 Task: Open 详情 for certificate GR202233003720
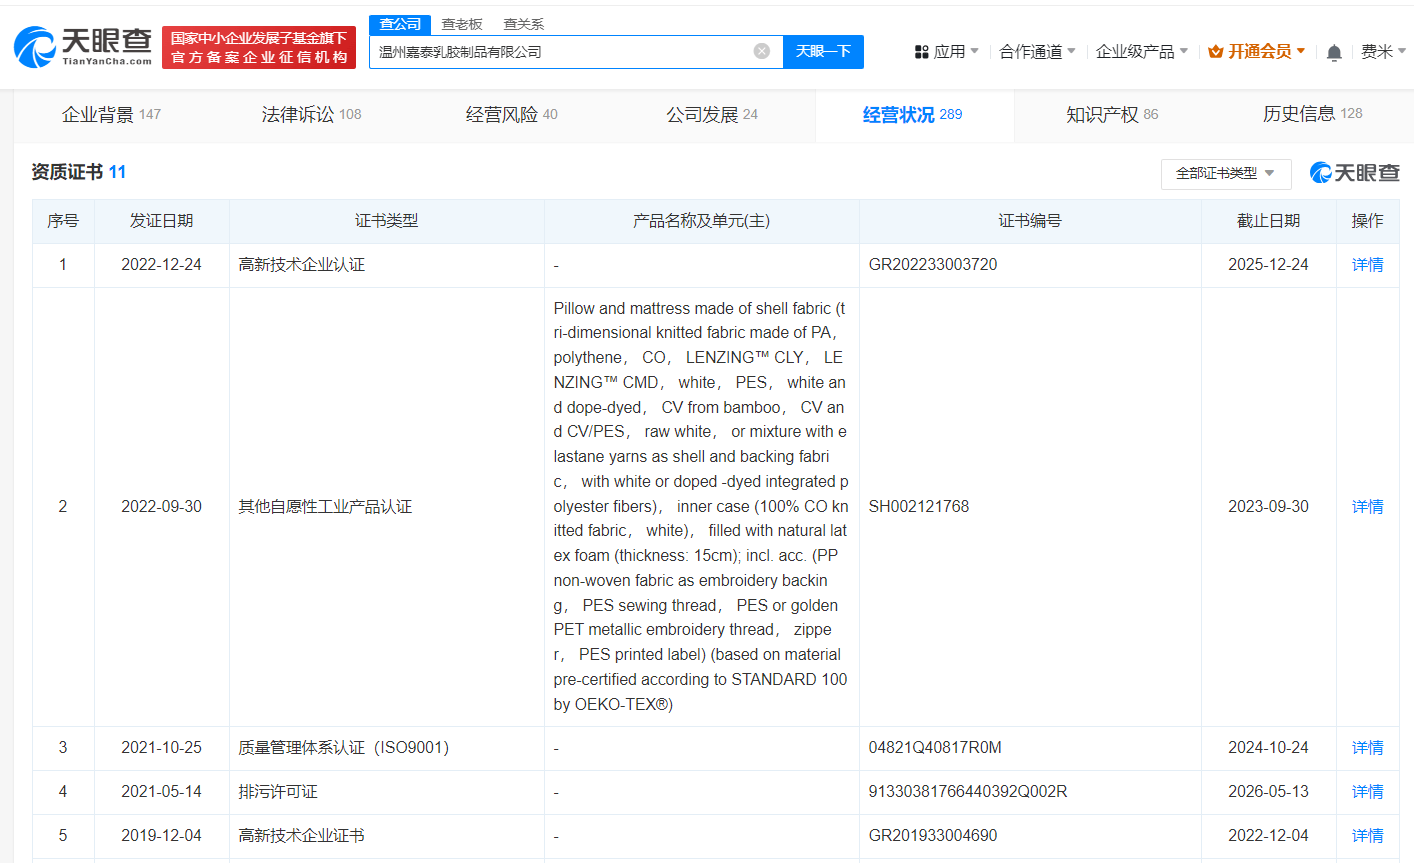1367,265
